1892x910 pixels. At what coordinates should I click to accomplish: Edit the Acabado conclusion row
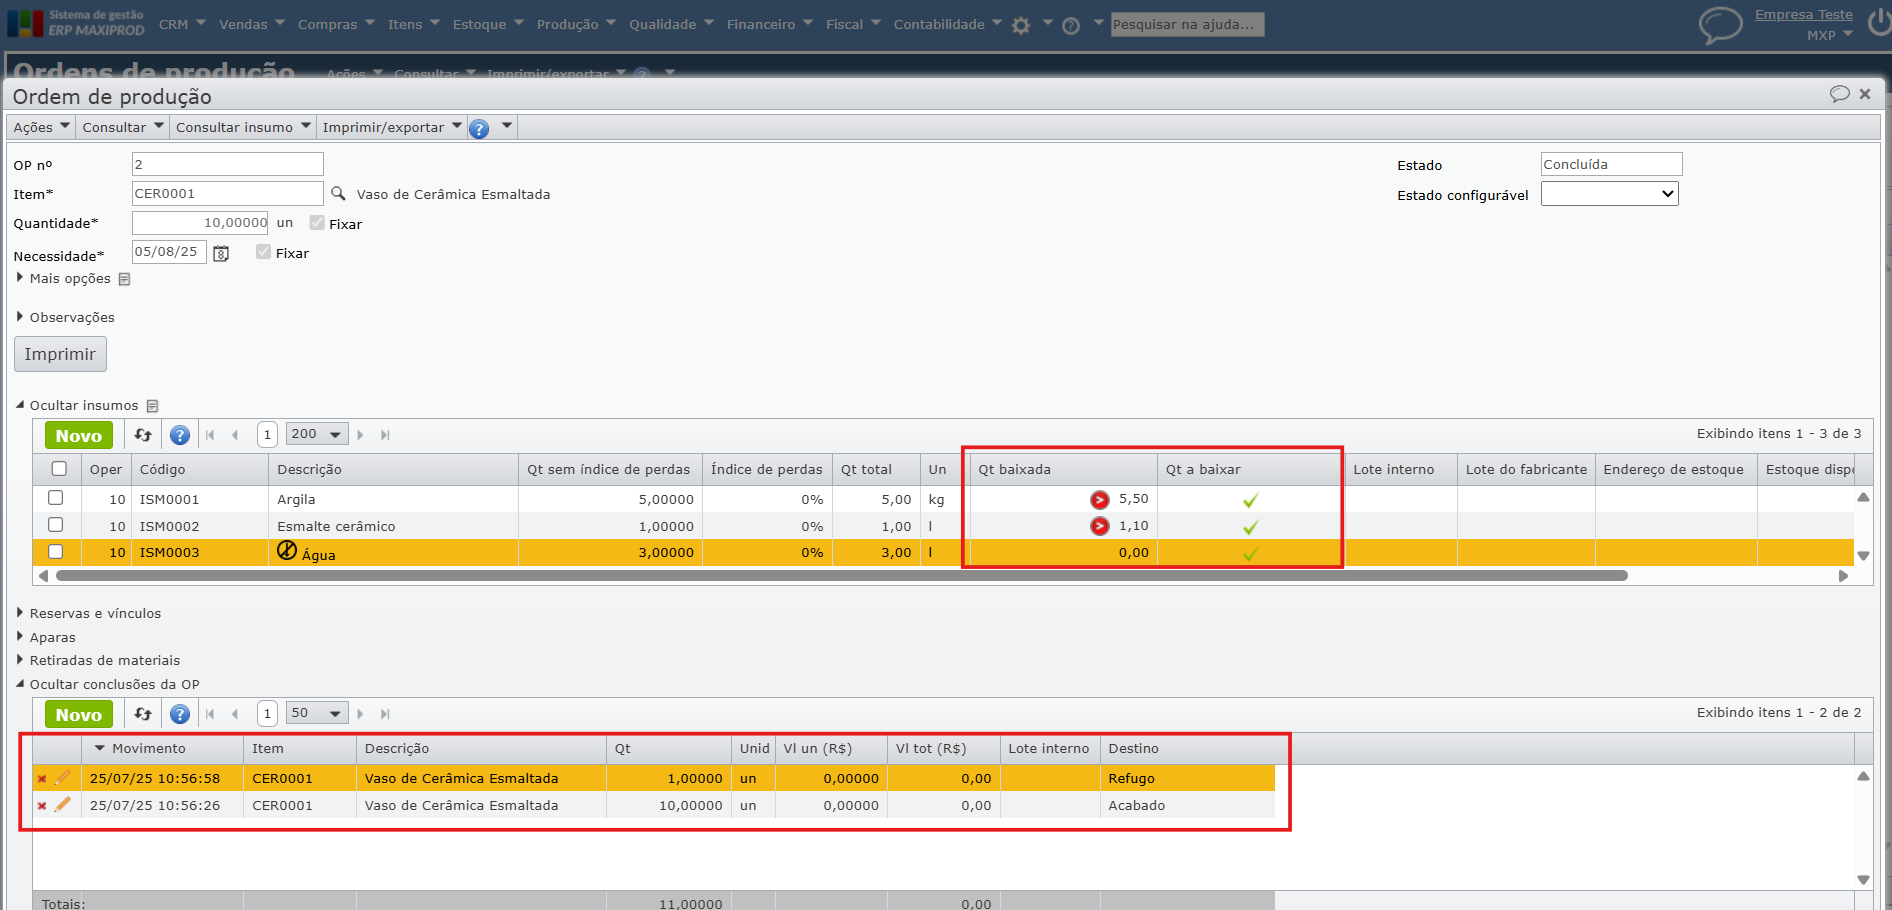[x=62, y=804]
